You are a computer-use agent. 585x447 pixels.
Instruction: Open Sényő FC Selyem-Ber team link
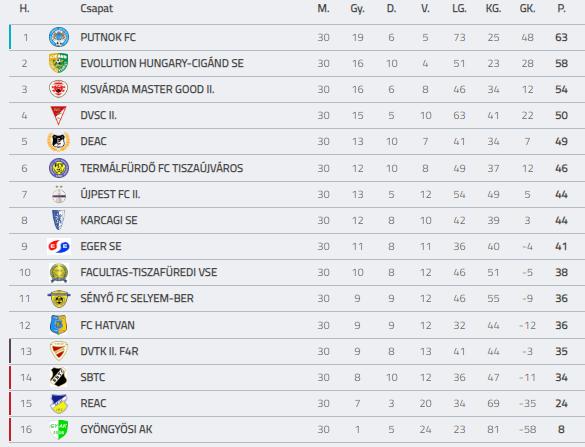point(137,298)
